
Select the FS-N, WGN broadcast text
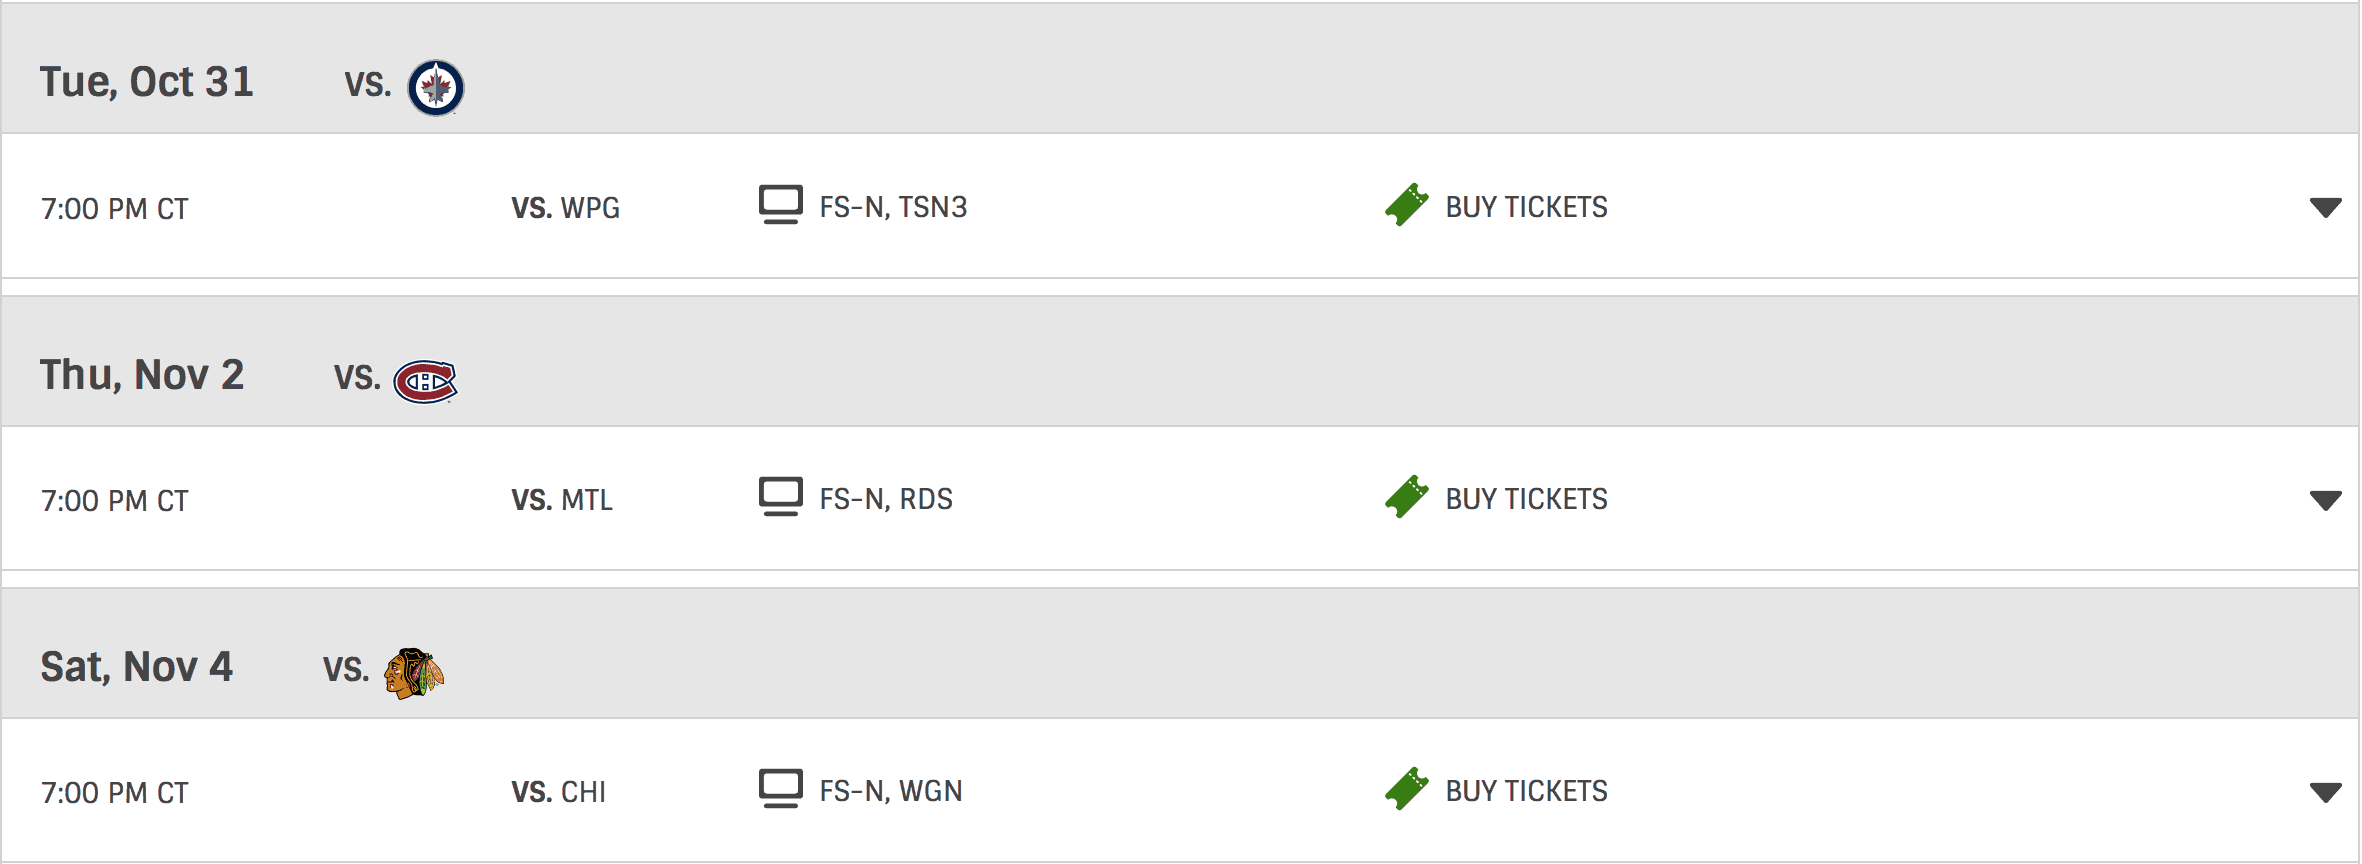pos(890,791)
